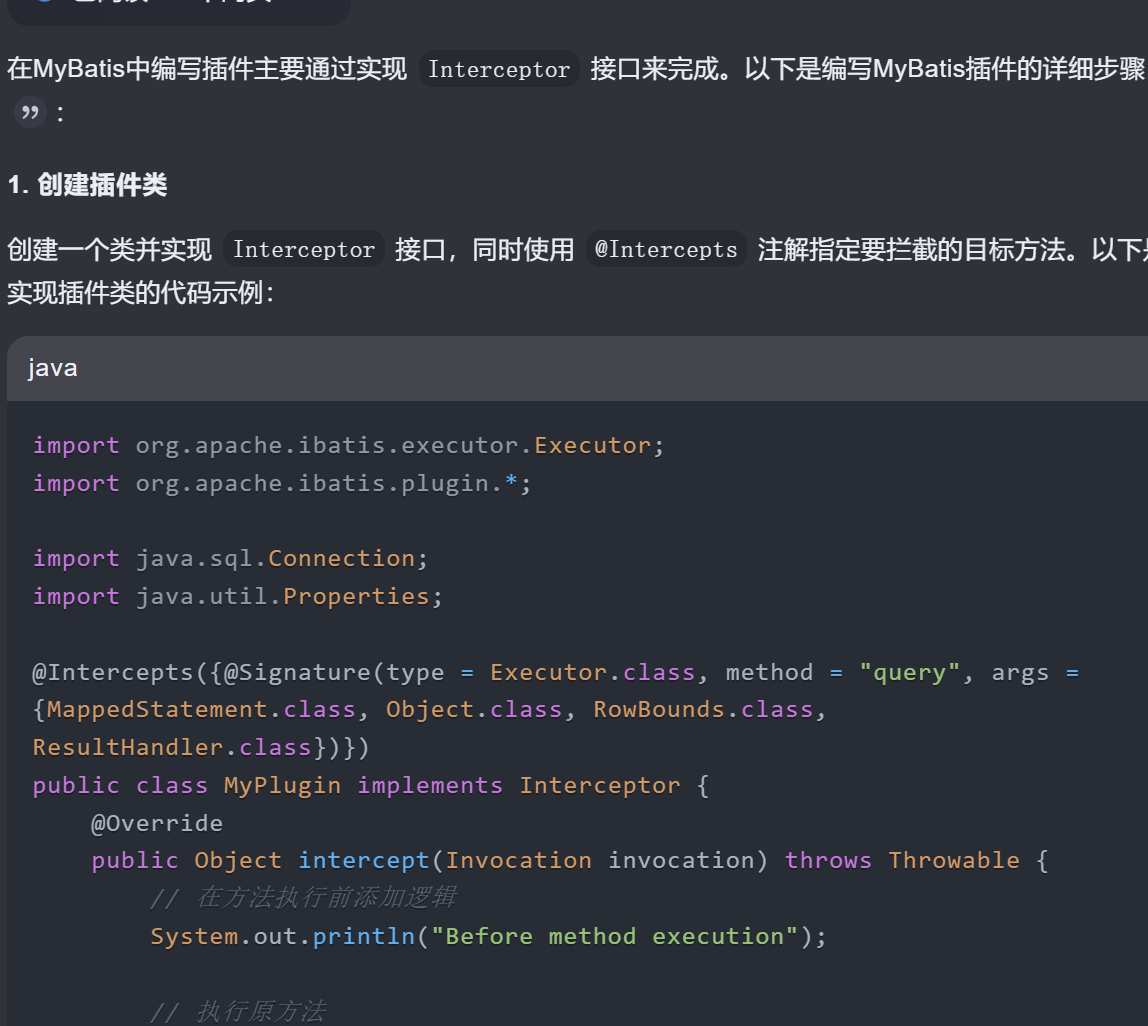Click the org.apache.ibatis.plugin.* import line
The image size is (1148, 1026).
click(x=282, y=483)
